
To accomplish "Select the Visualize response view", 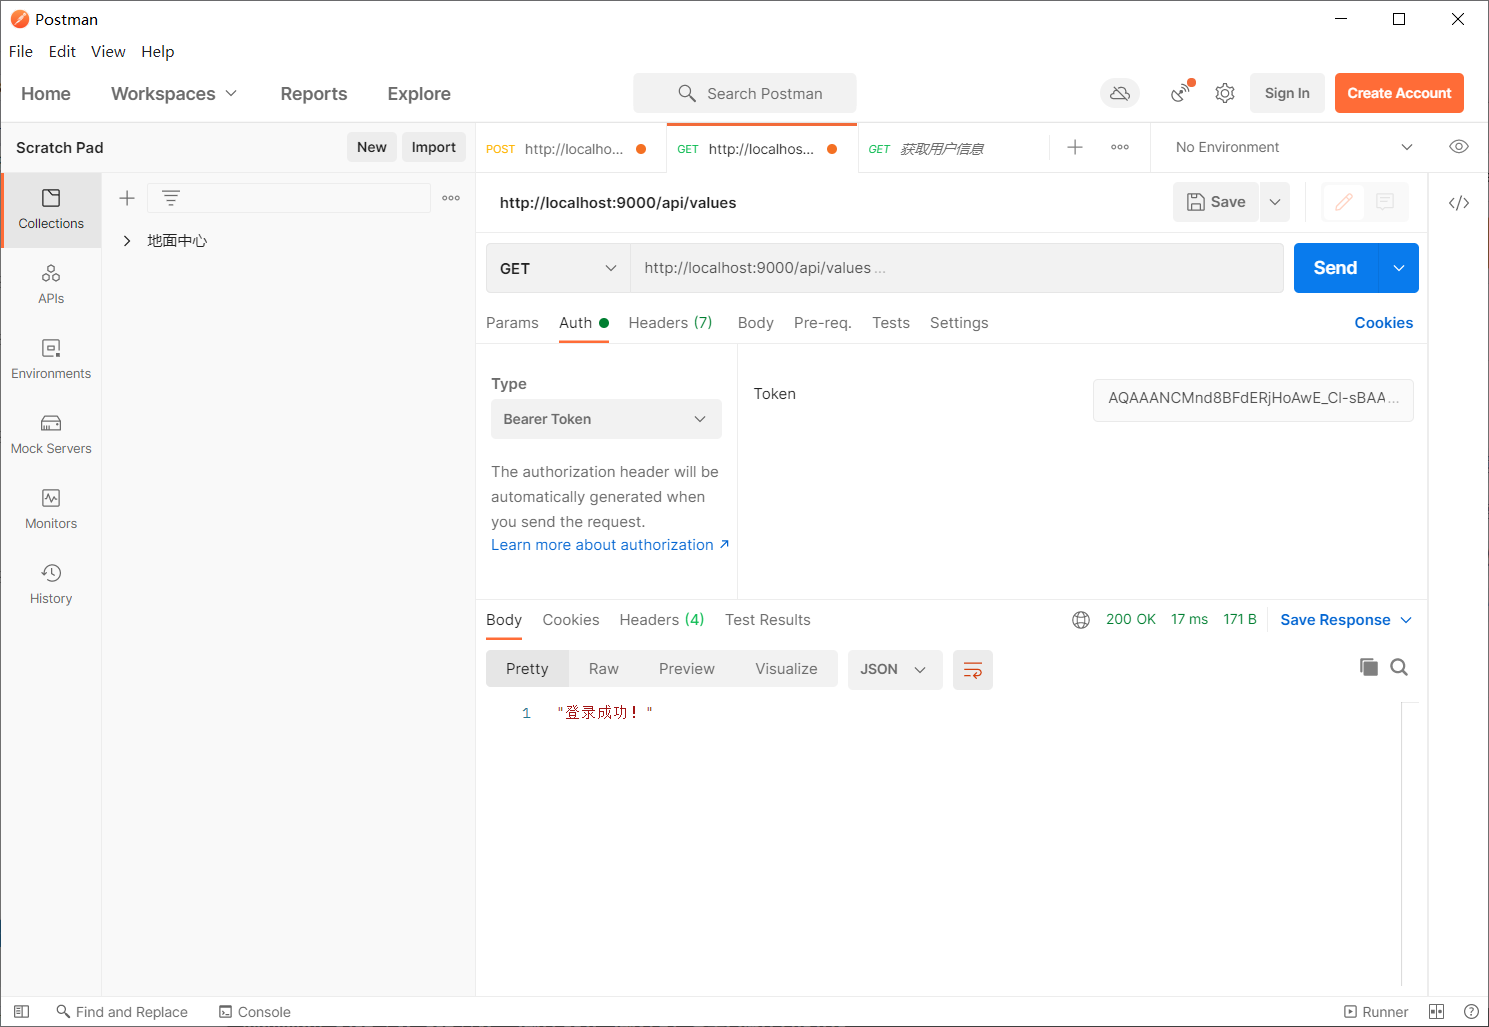I will [787, 669].
